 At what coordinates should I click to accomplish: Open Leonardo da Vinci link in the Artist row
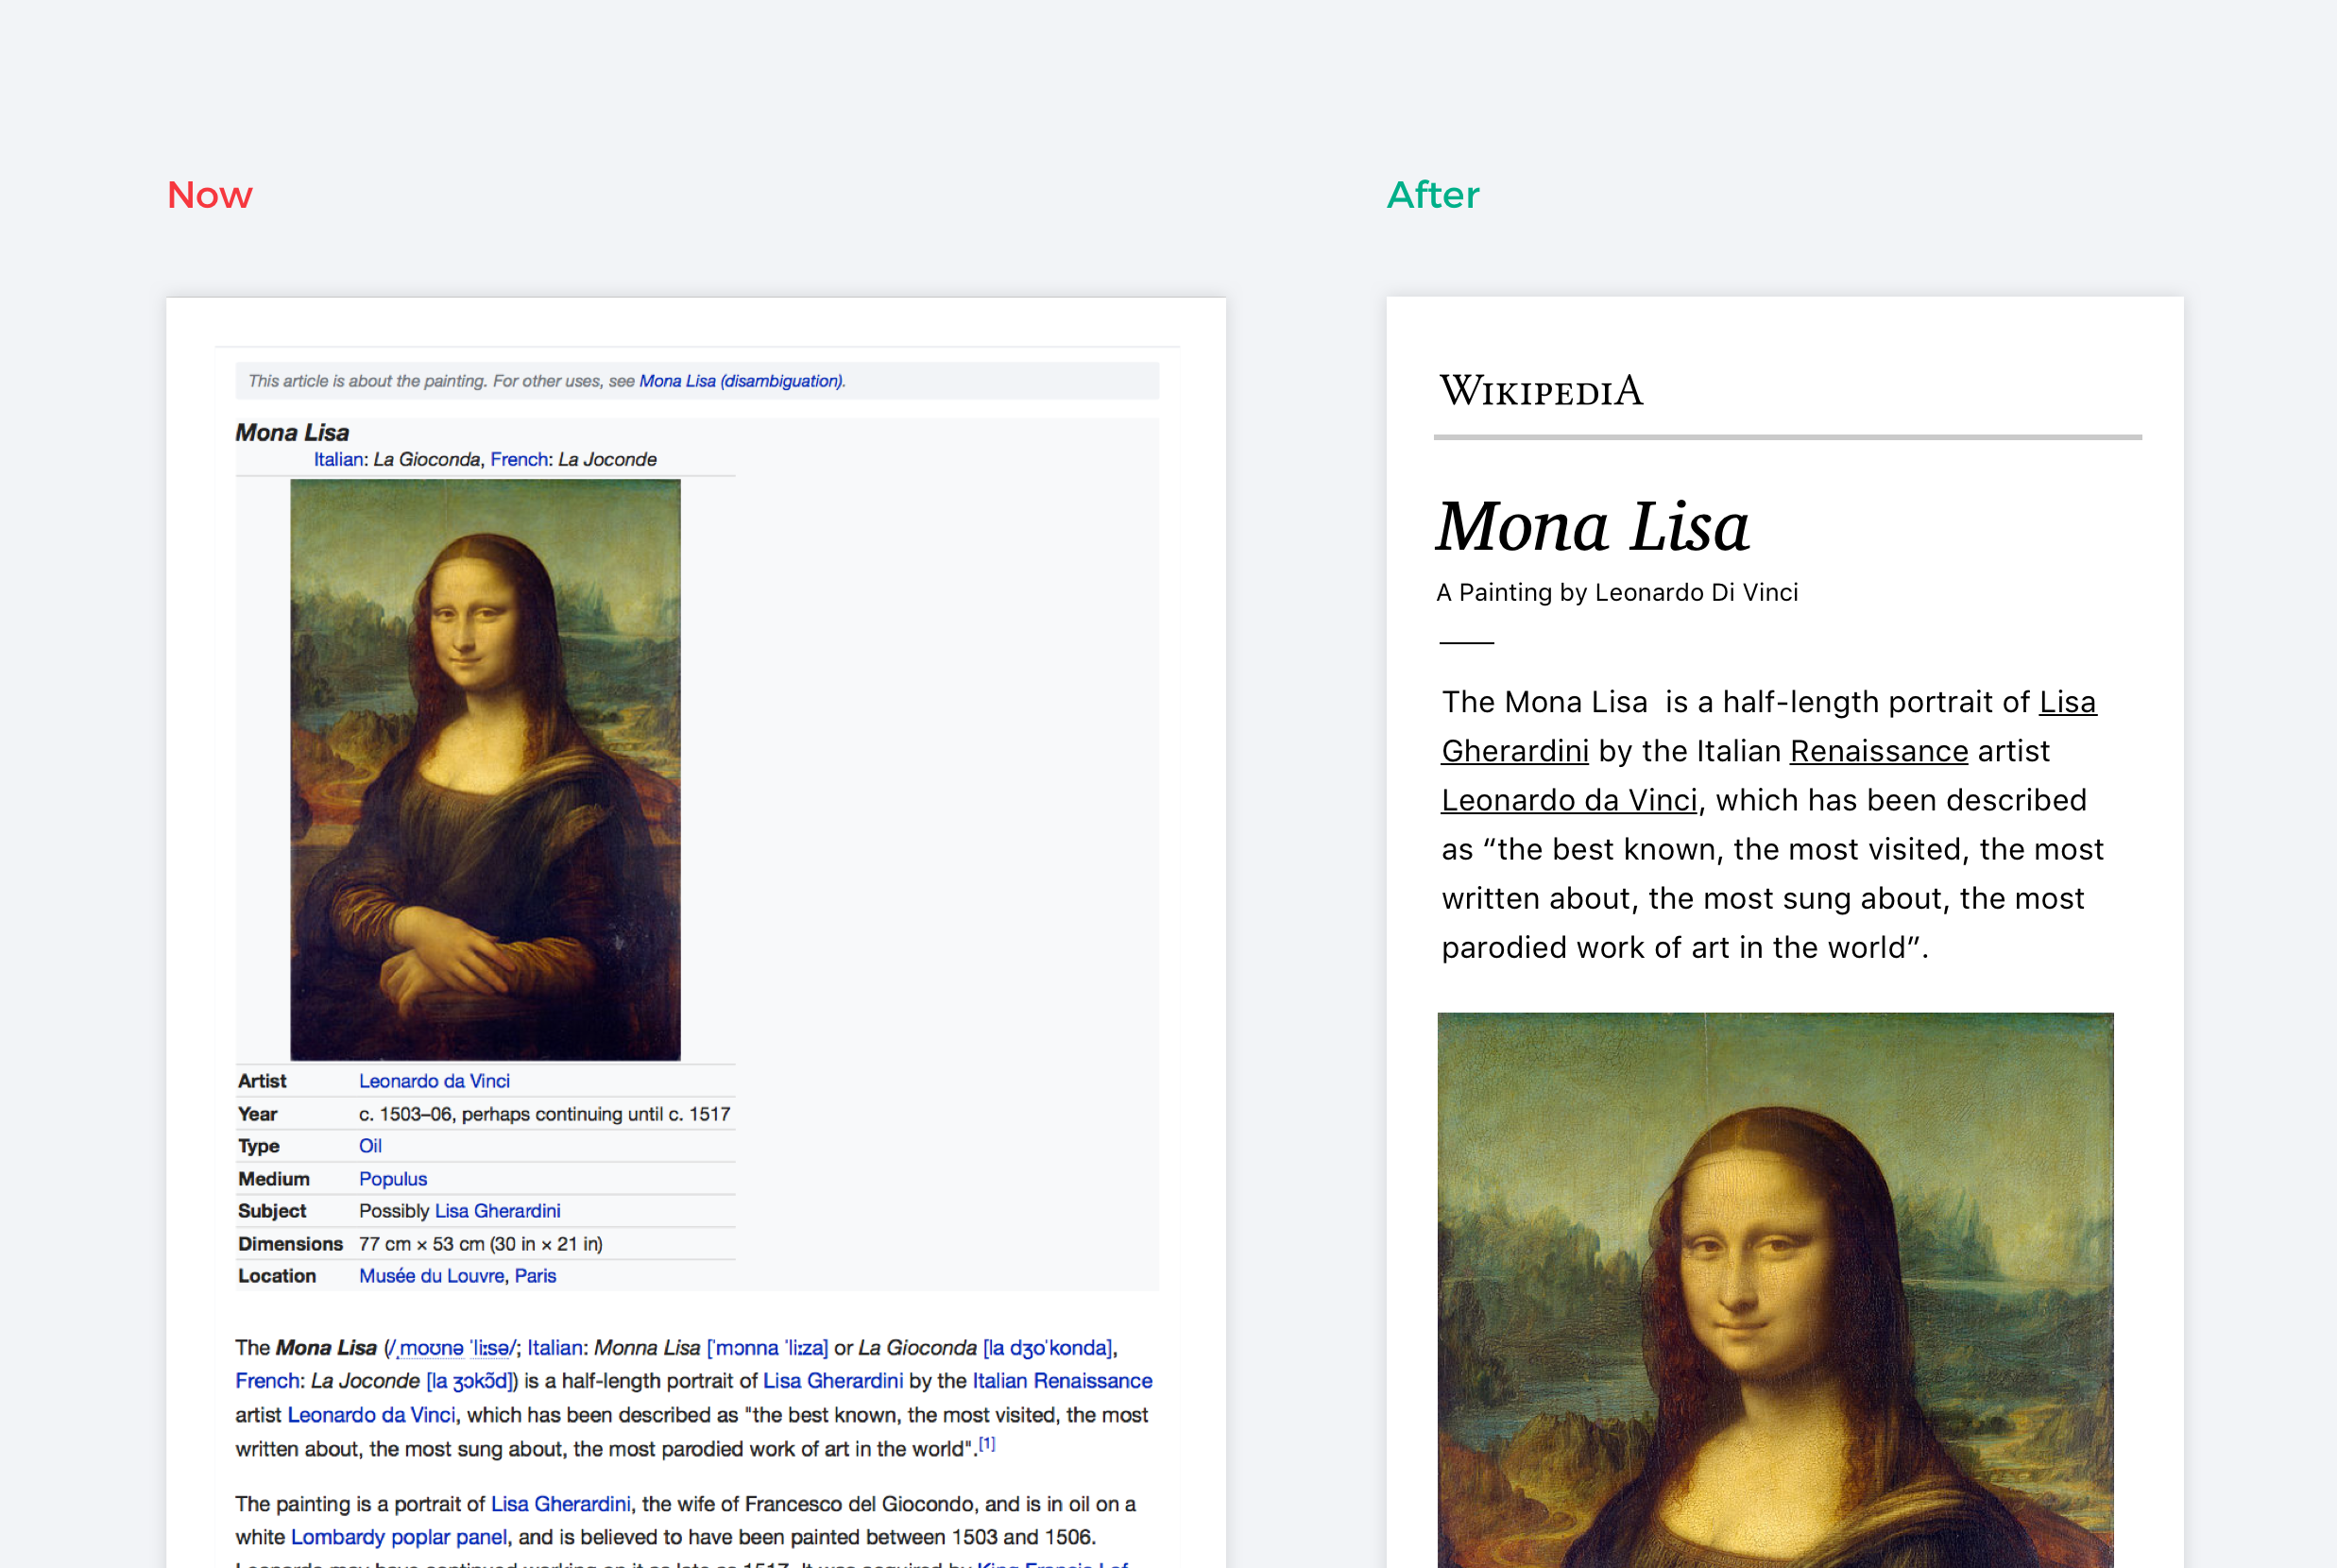[x=434, y=1081]
